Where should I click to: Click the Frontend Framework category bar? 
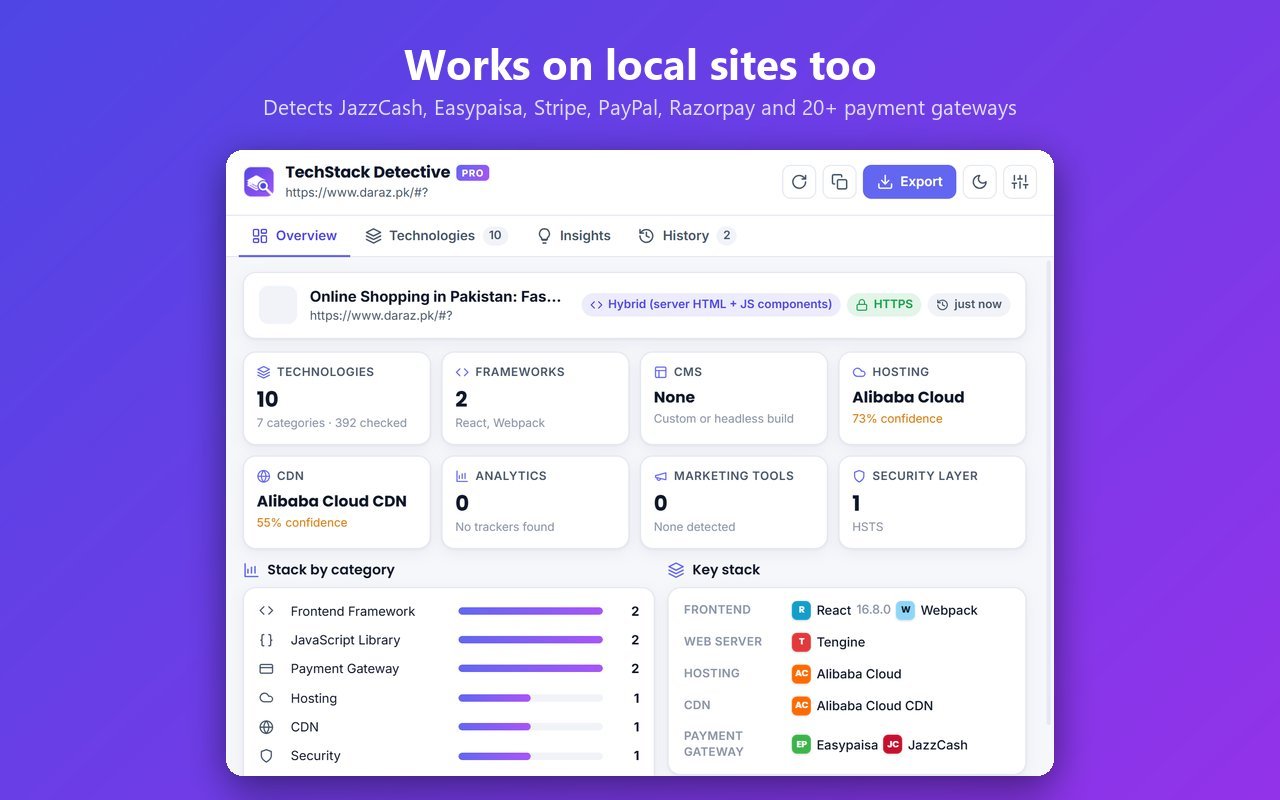pyautogui.click(x=531, y=611)
